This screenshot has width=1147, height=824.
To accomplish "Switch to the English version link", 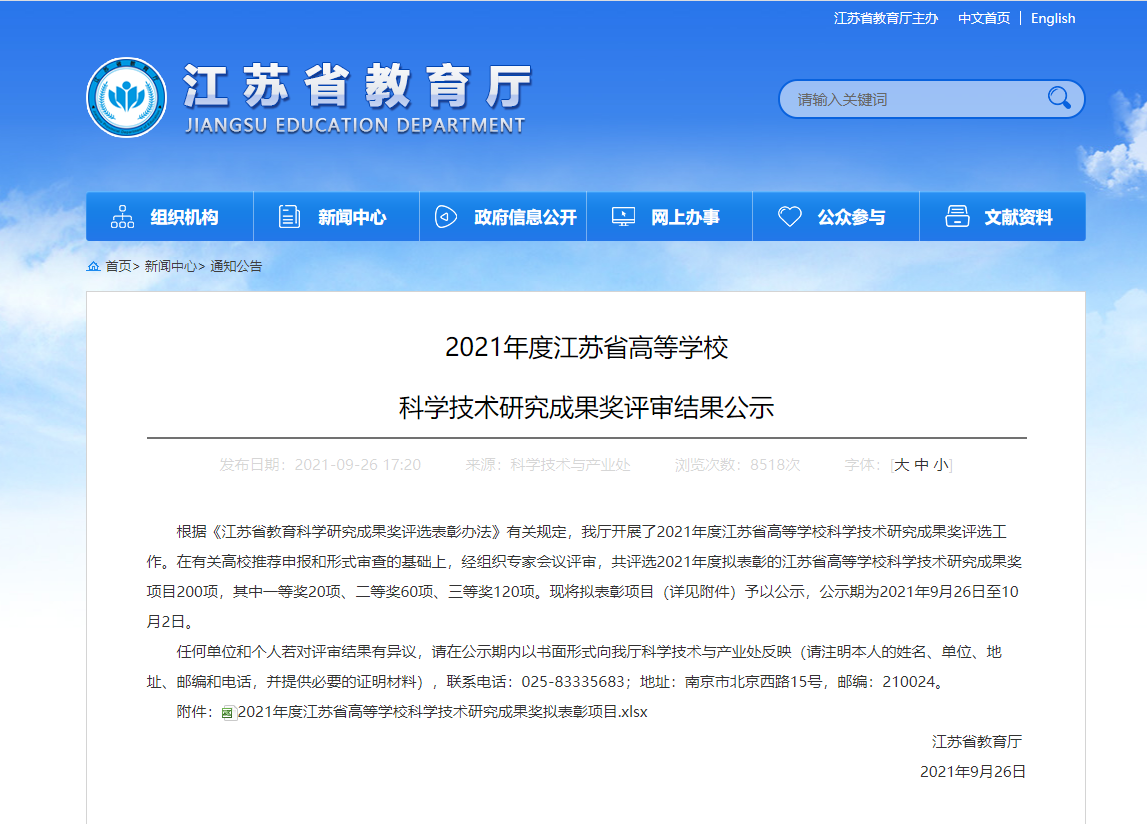I will (1053, 18).
